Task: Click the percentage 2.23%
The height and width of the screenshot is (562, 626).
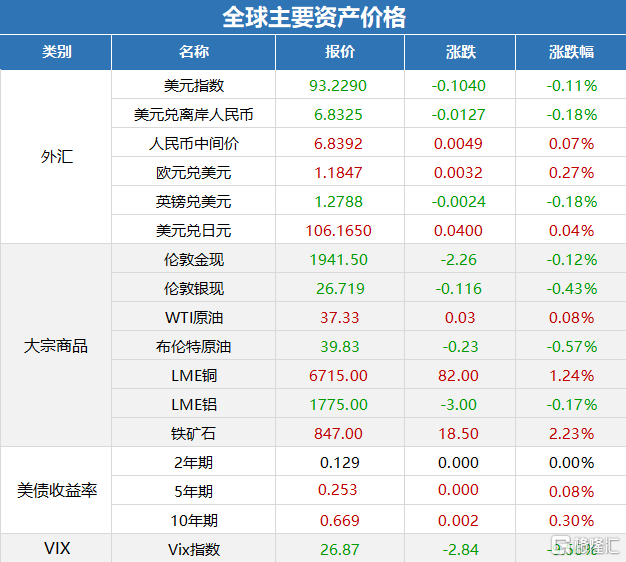Action: [x=572, y=434]
